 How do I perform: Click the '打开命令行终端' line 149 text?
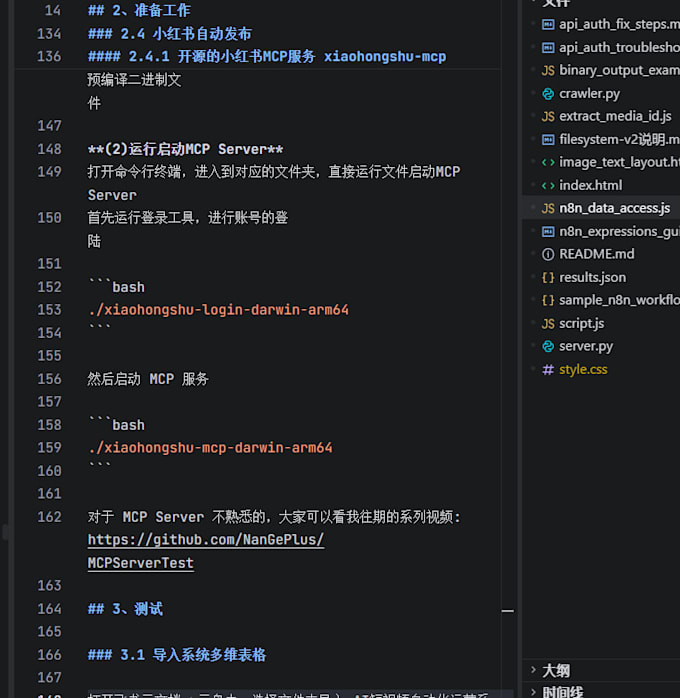click(274, 172)
